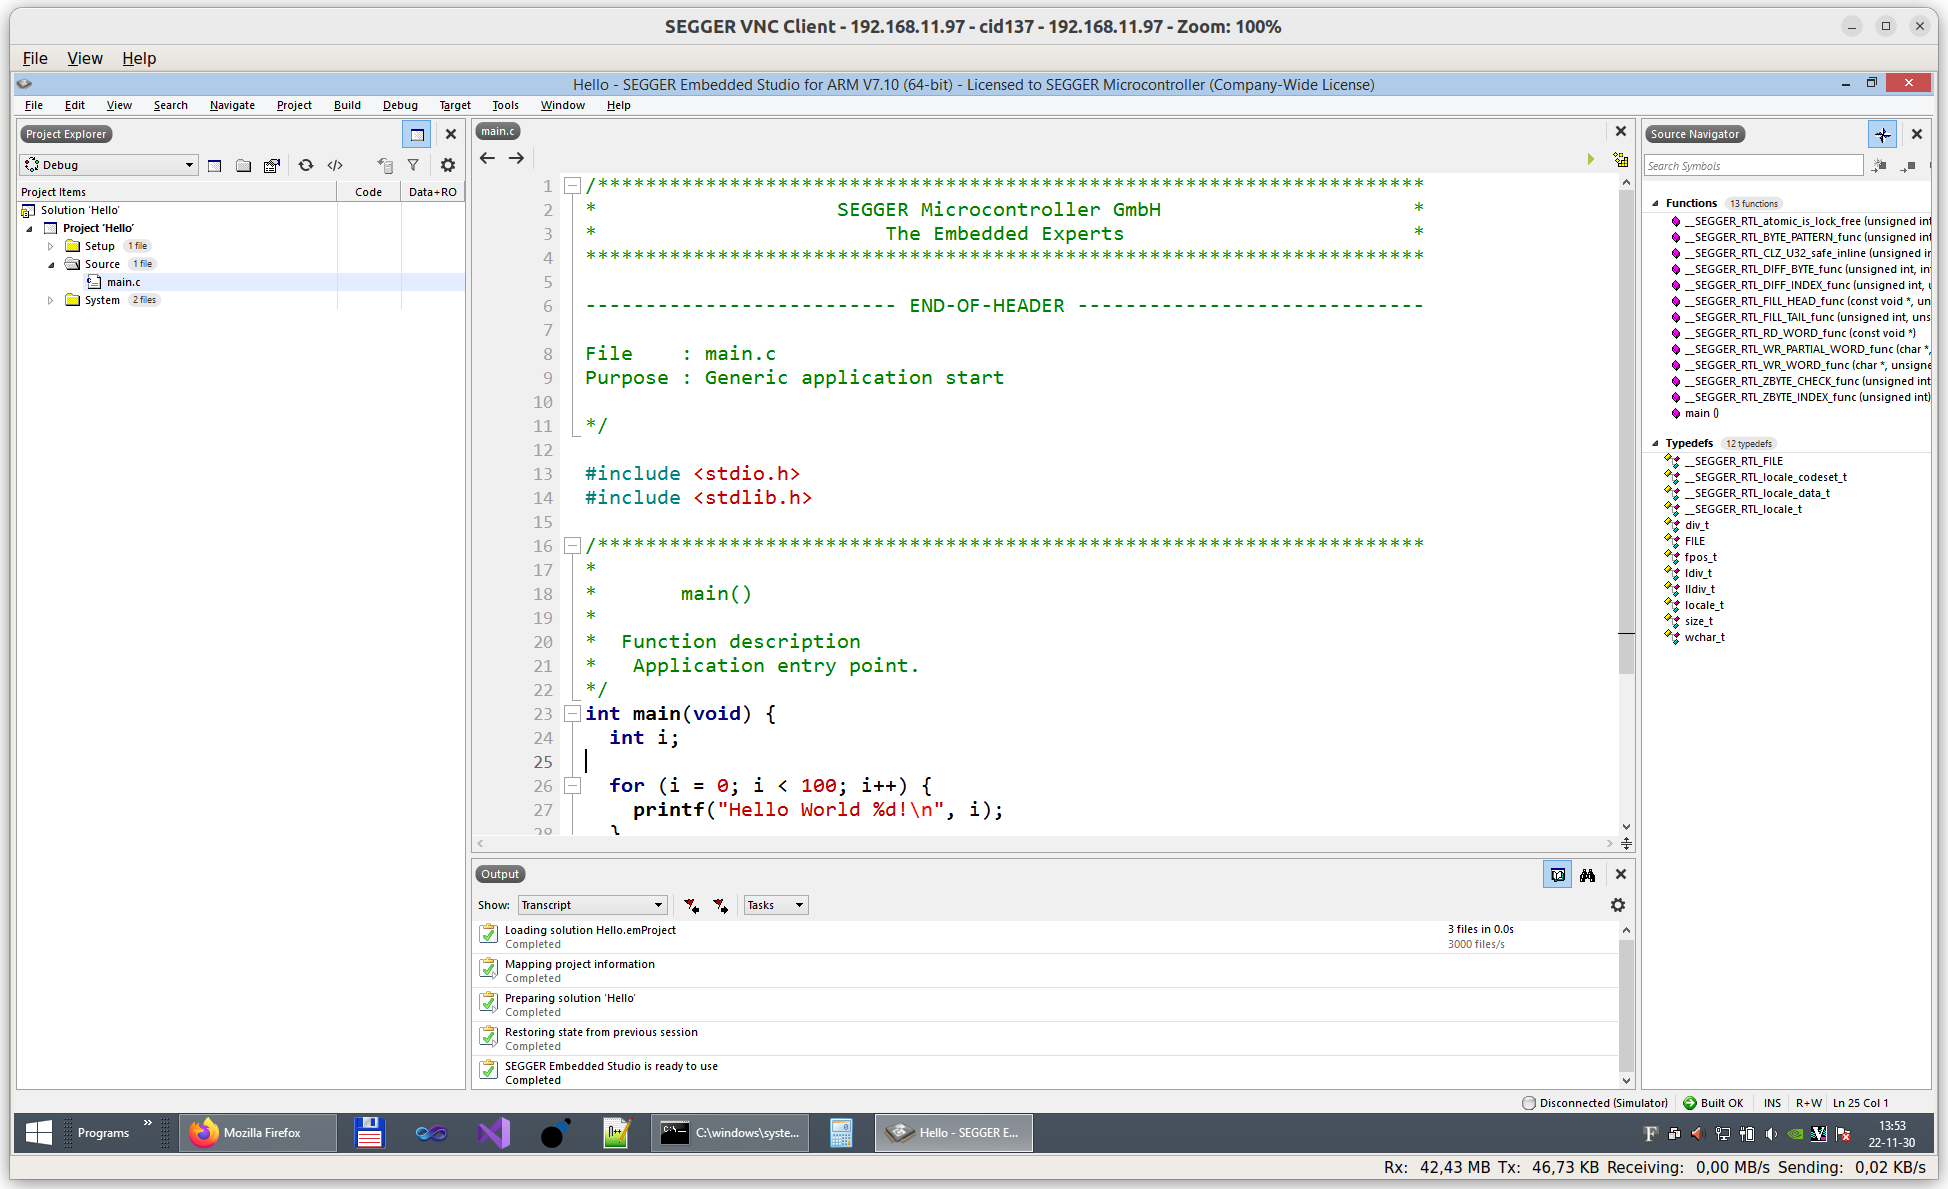Viewport: 1948px width, 1189px height.
Task: Fold the header comment at line 1
Action: tap(572, 185)
